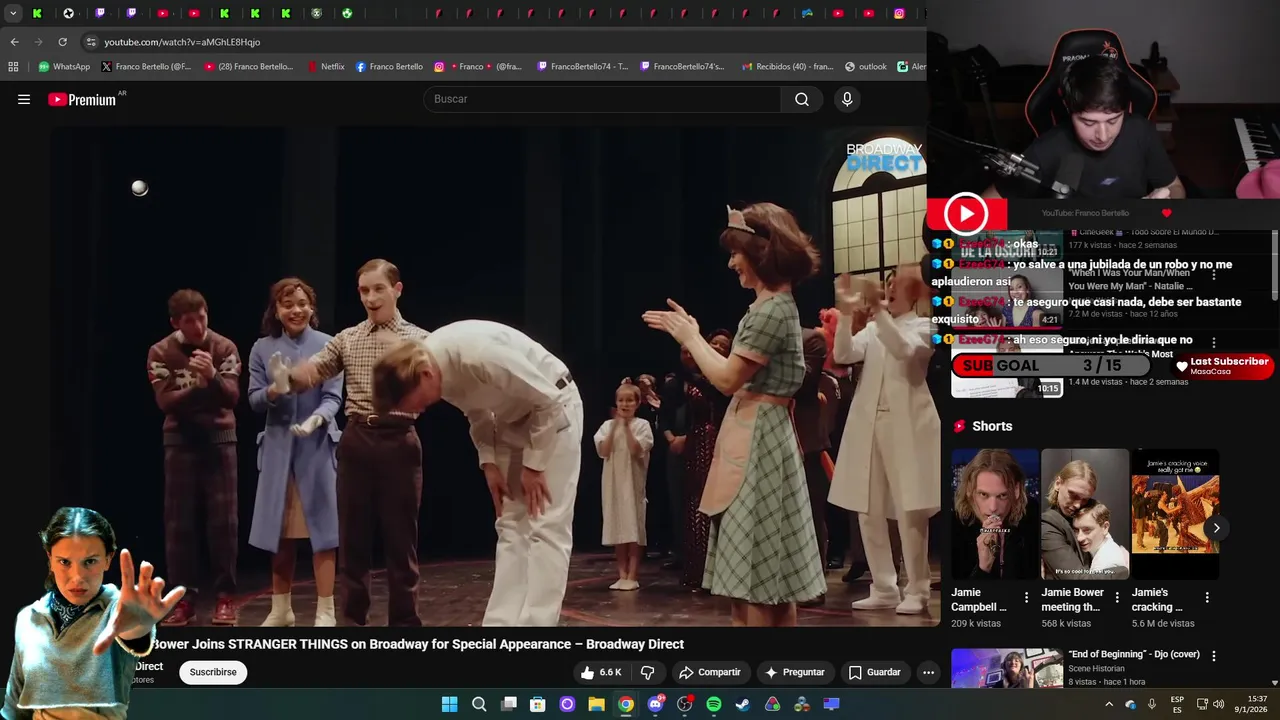
Task: Select the youtube.com URL address bar
Action: tap(182, 42)
